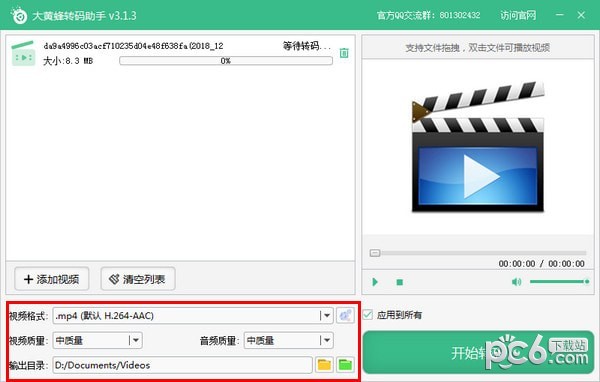
Task: Open the 音频质量 dropdown
Action: pyautogui.click(x=326, y=340)
